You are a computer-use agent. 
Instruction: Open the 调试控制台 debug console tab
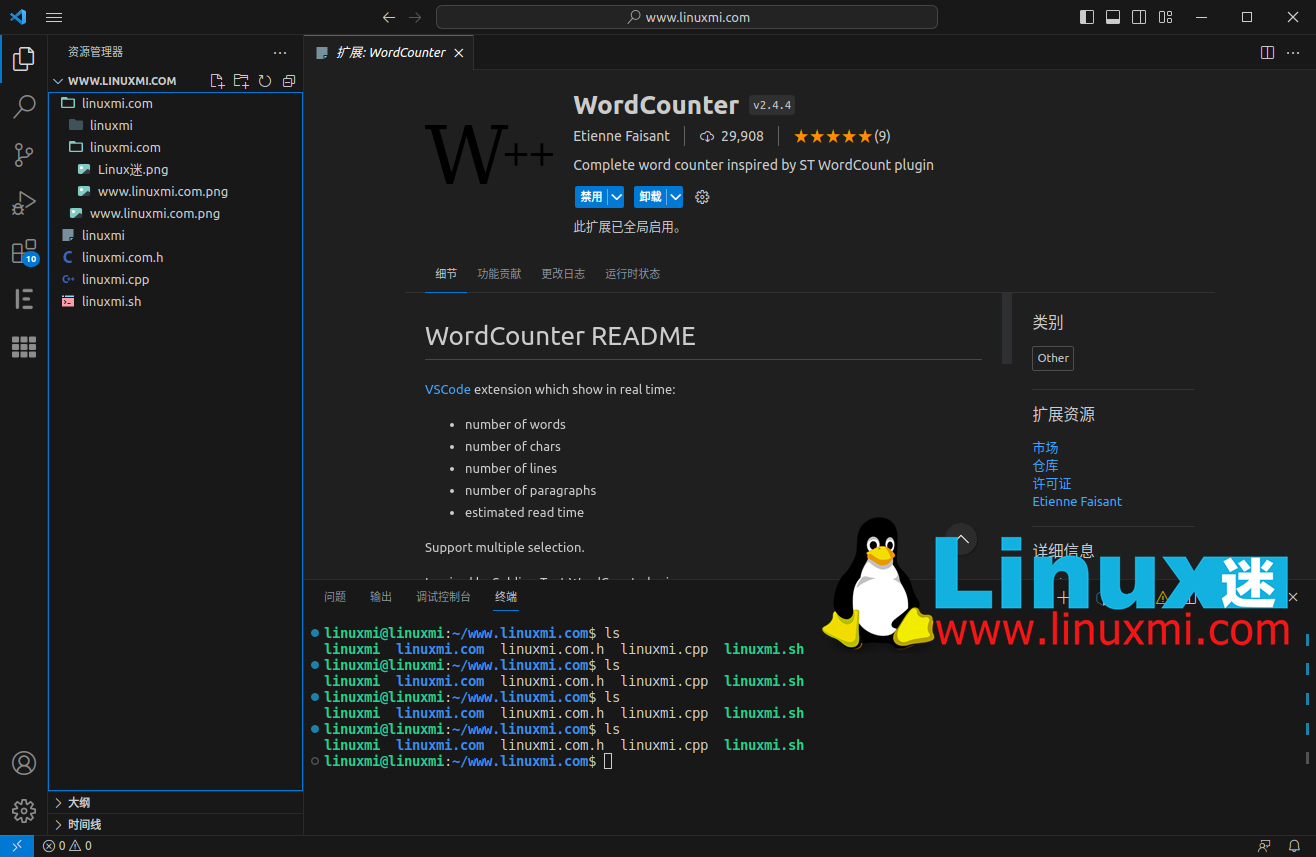(x=443, y=597)
